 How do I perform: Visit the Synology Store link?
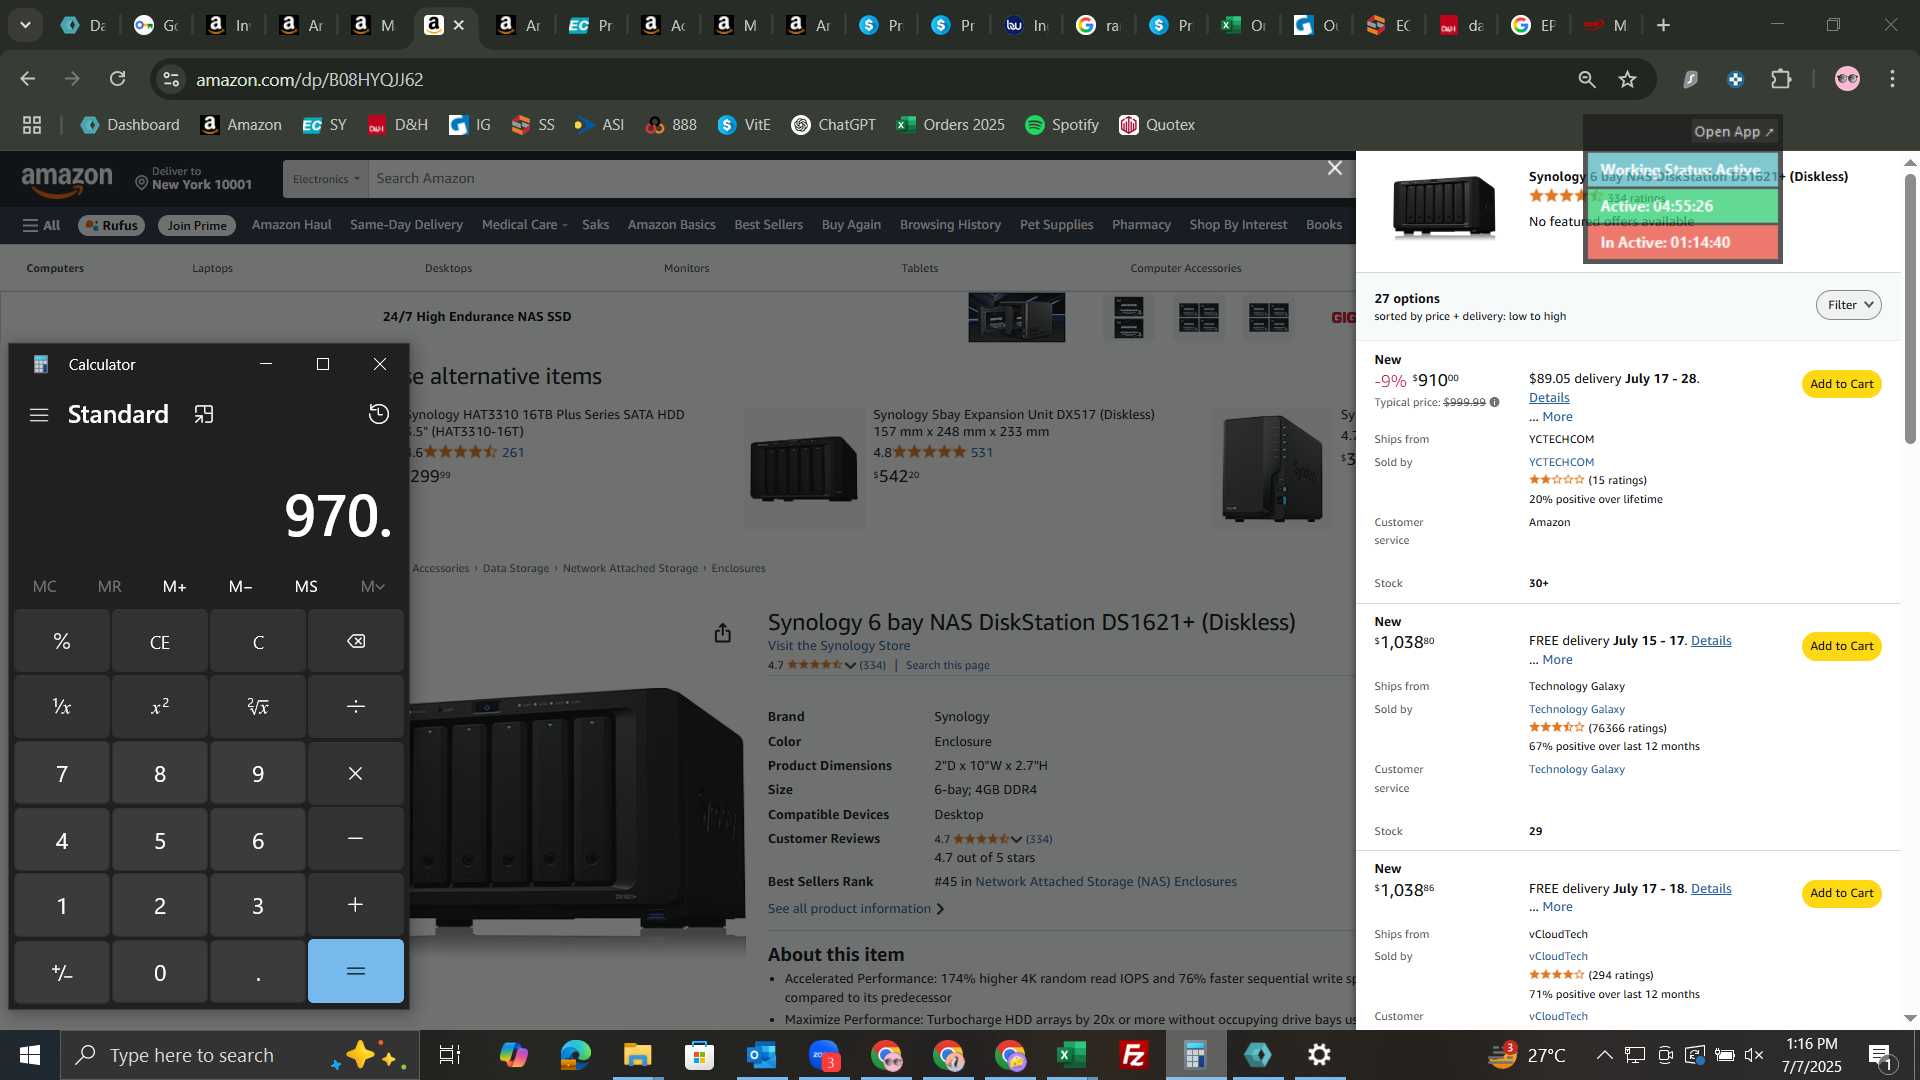point(839,645)
